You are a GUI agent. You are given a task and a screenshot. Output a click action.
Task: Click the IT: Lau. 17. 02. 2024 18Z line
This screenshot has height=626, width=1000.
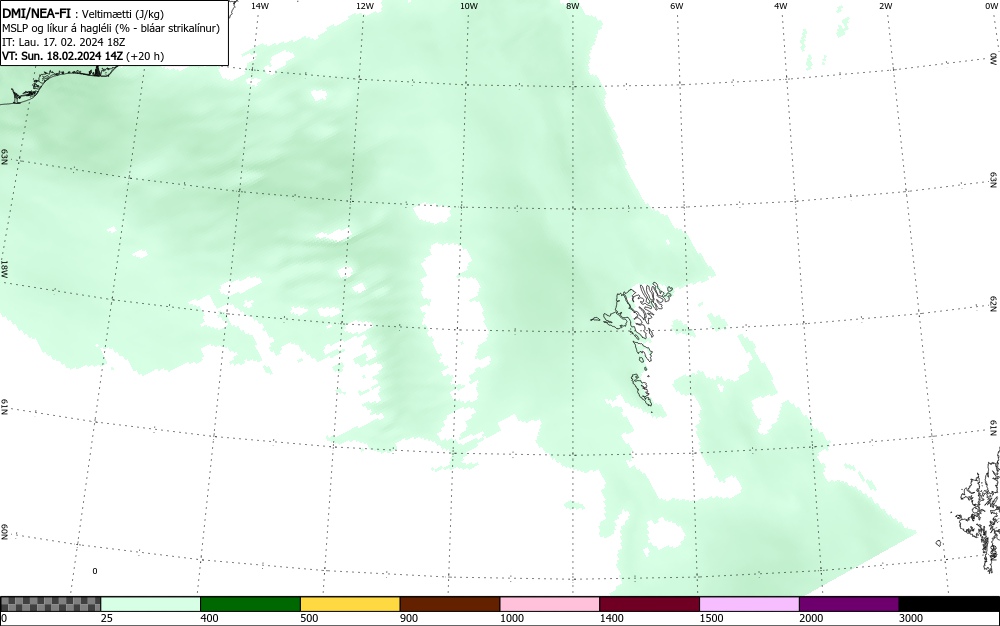(64, 42)
